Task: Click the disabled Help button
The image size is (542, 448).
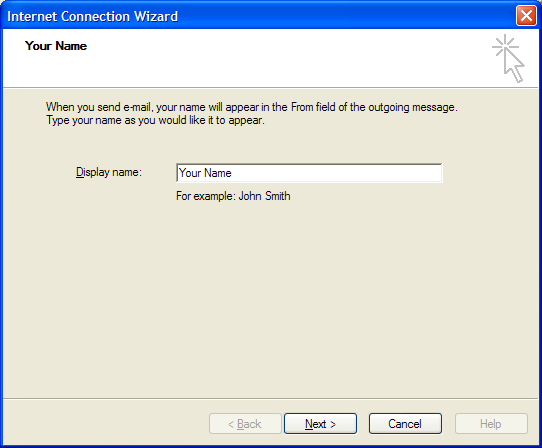Action: pos(491,423)
